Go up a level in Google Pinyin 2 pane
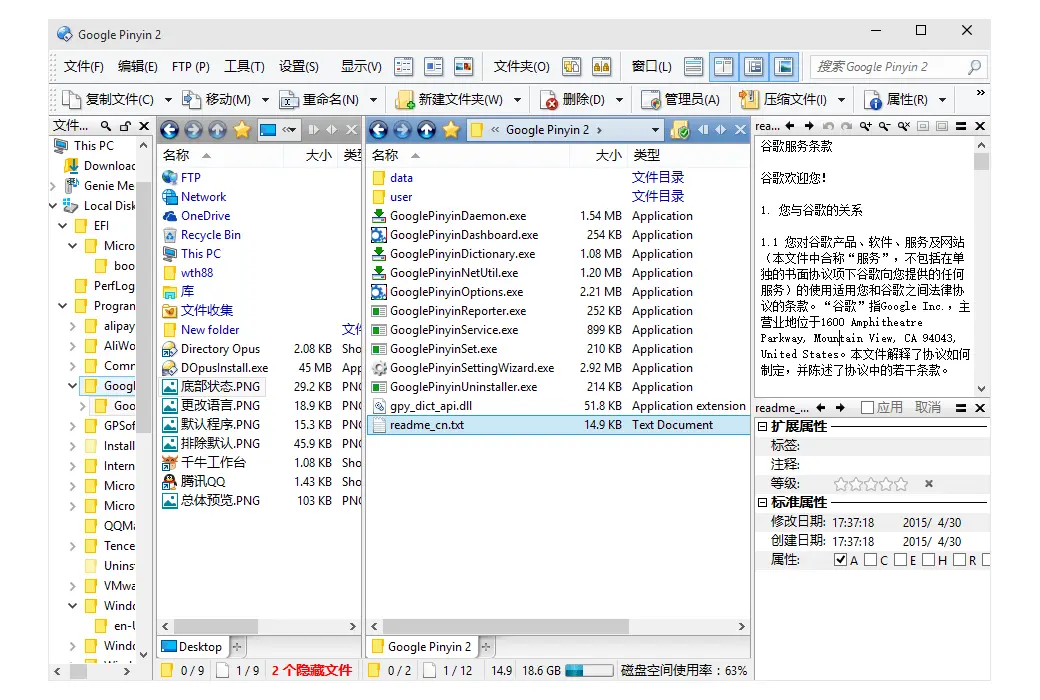1040x700 pixels. (x=426, y=130)
